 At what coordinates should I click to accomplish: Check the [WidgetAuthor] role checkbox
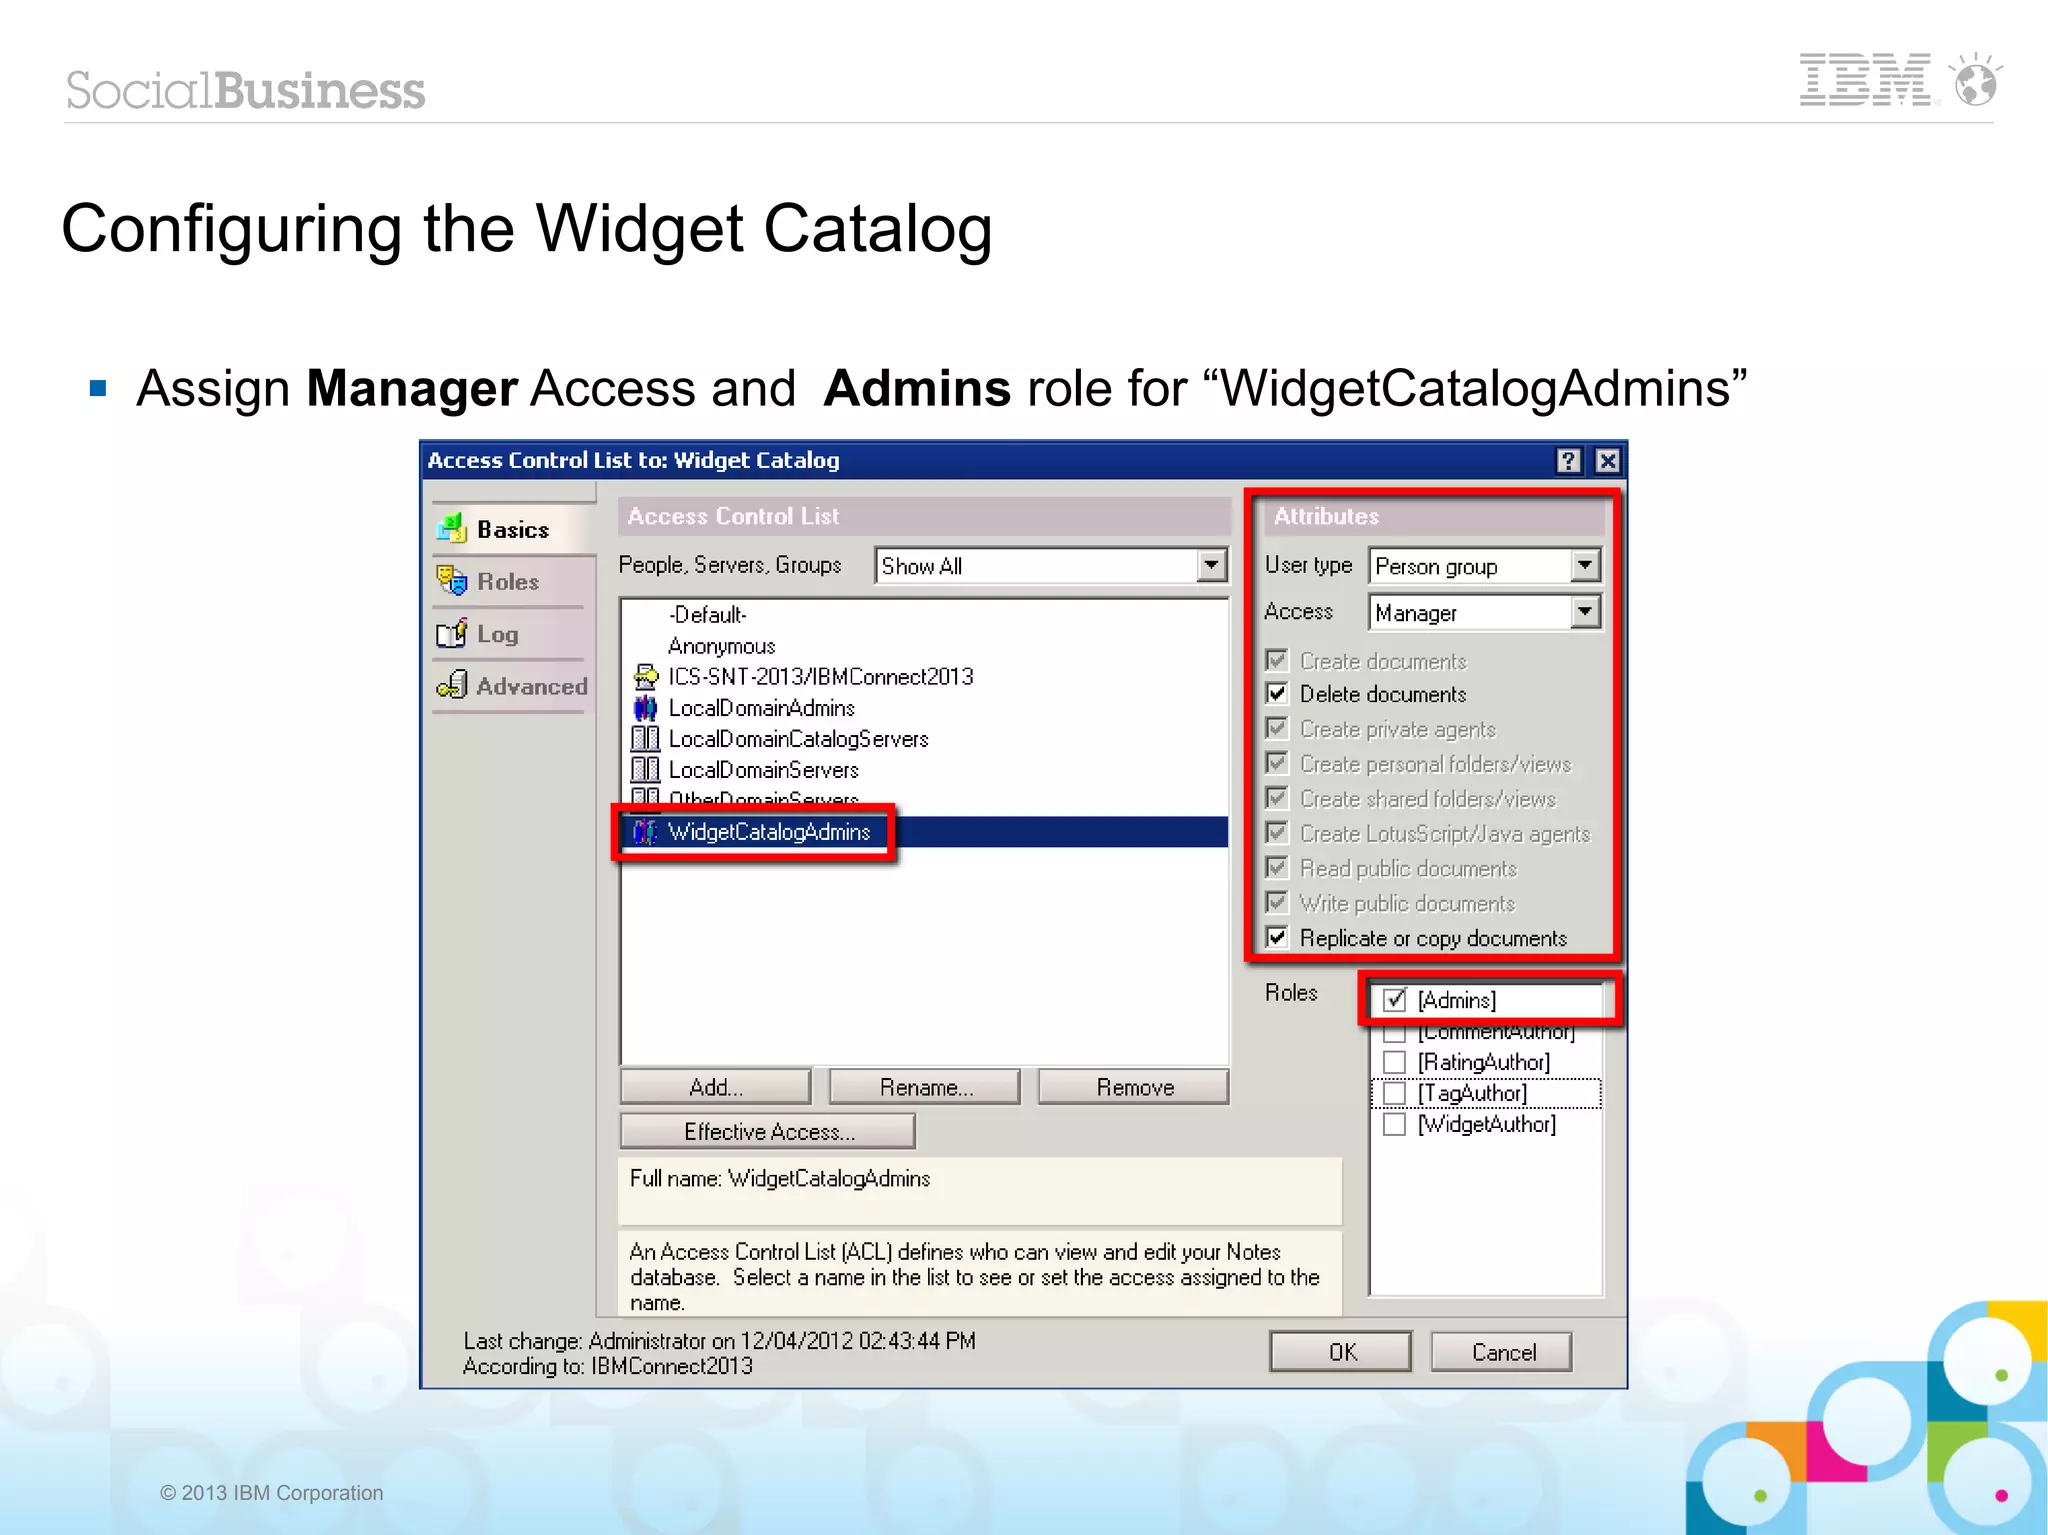1395,1124
